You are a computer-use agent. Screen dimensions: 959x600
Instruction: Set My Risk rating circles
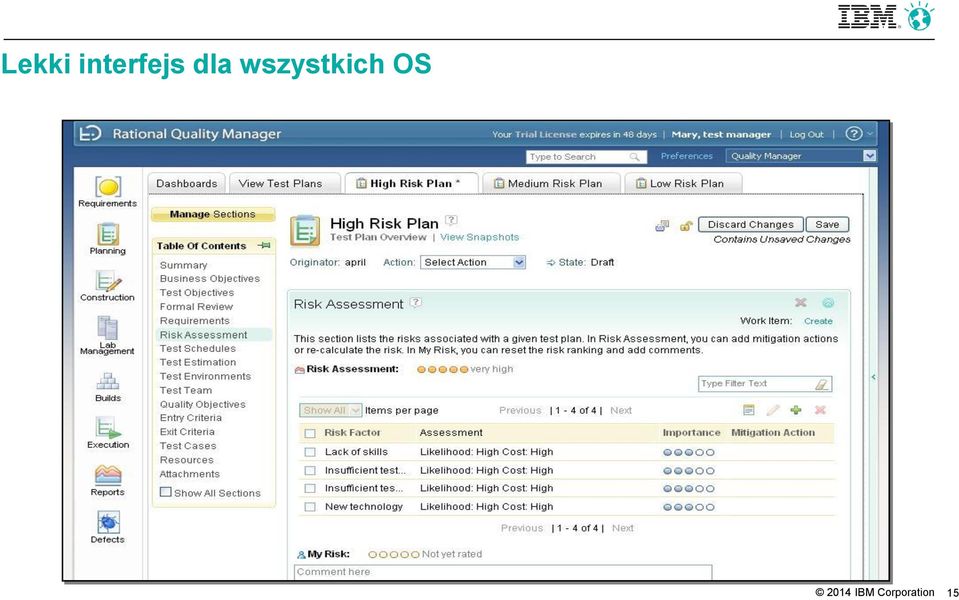[x=394, y=555]
